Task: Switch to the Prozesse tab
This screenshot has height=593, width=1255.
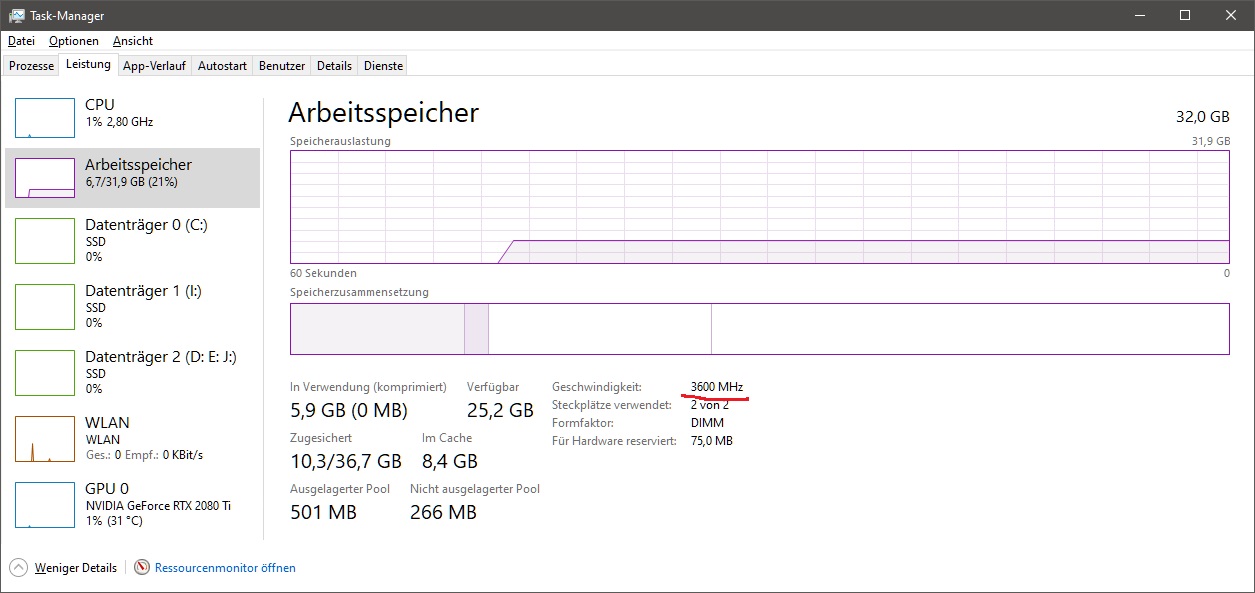Action: tap(31, 66)
